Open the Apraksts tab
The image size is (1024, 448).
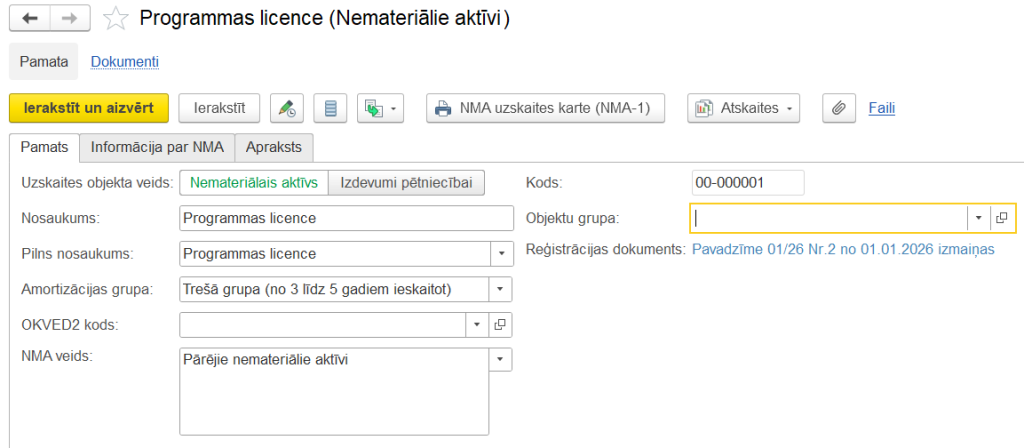274,147
